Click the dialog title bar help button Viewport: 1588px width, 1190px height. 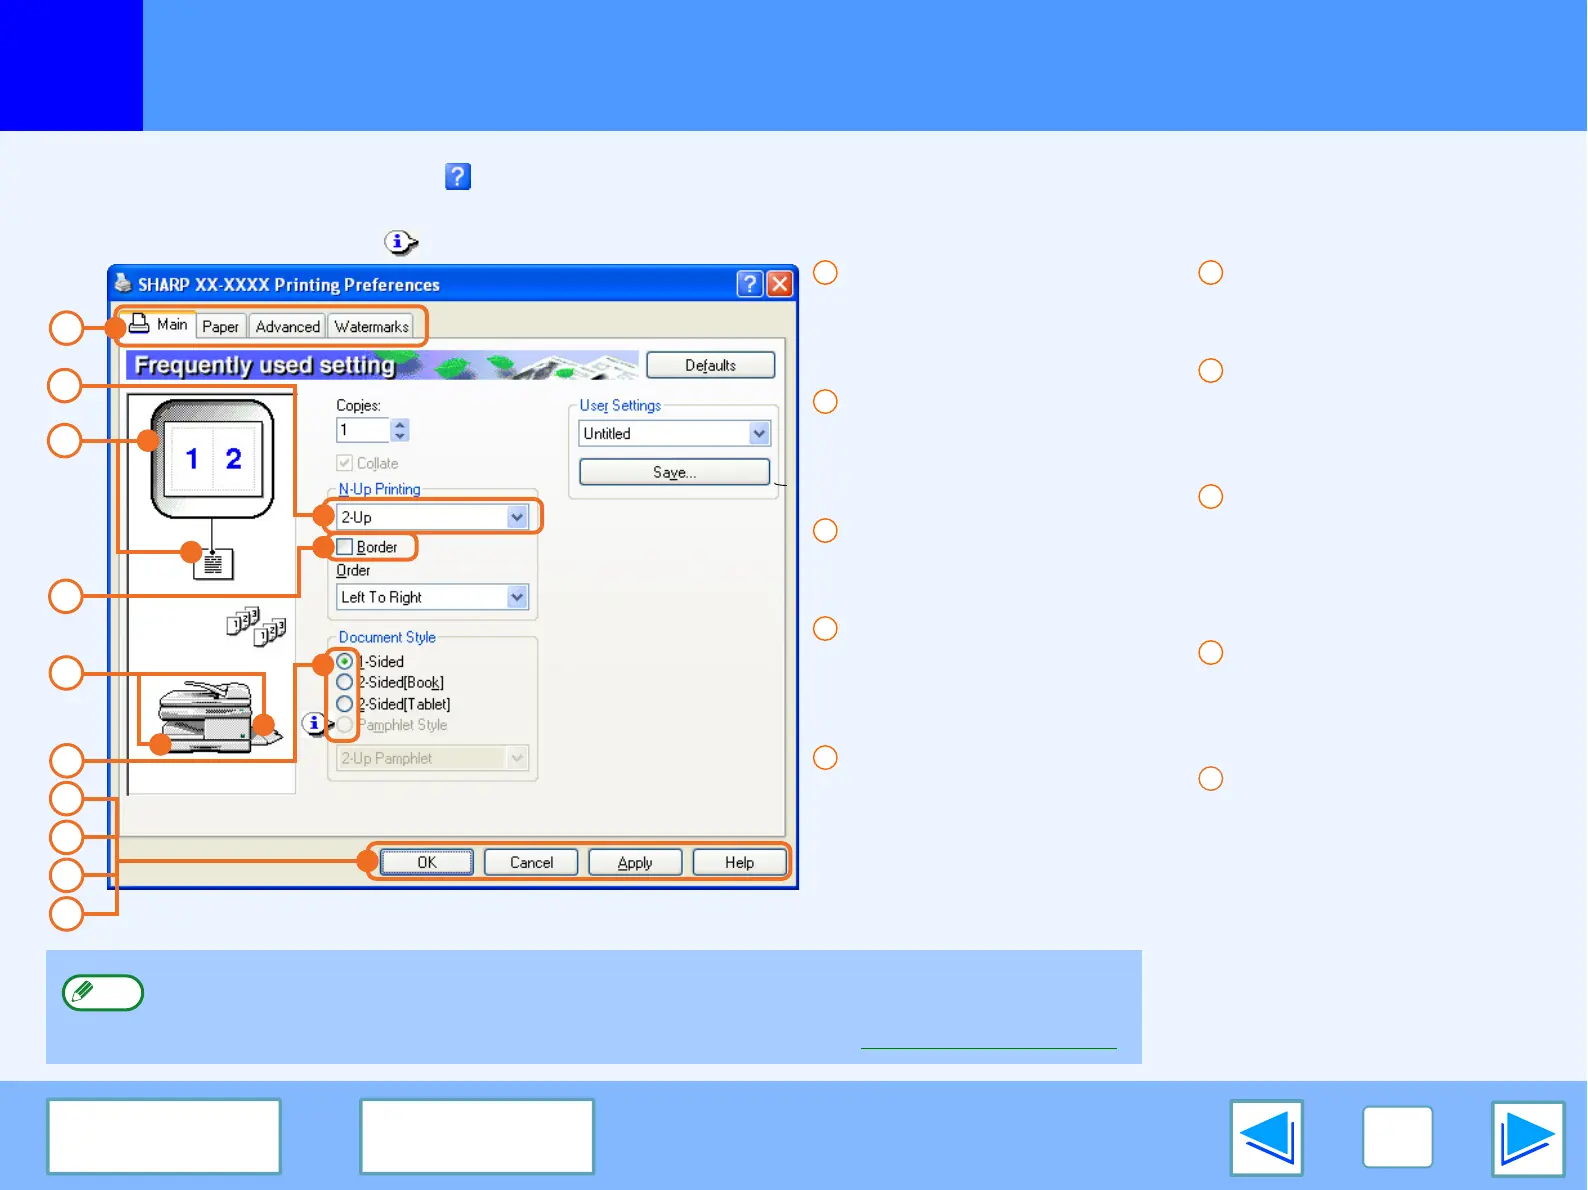click(x=750, y=284)
